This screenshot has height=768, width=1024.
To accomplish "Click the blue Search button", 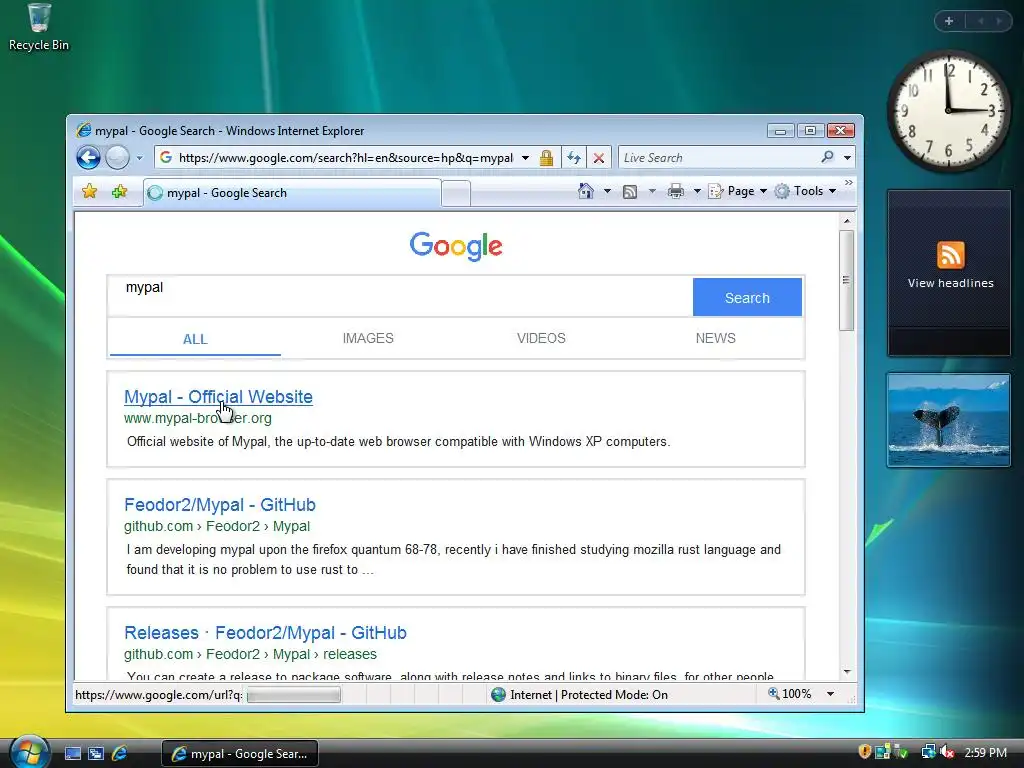I will 747,297.
